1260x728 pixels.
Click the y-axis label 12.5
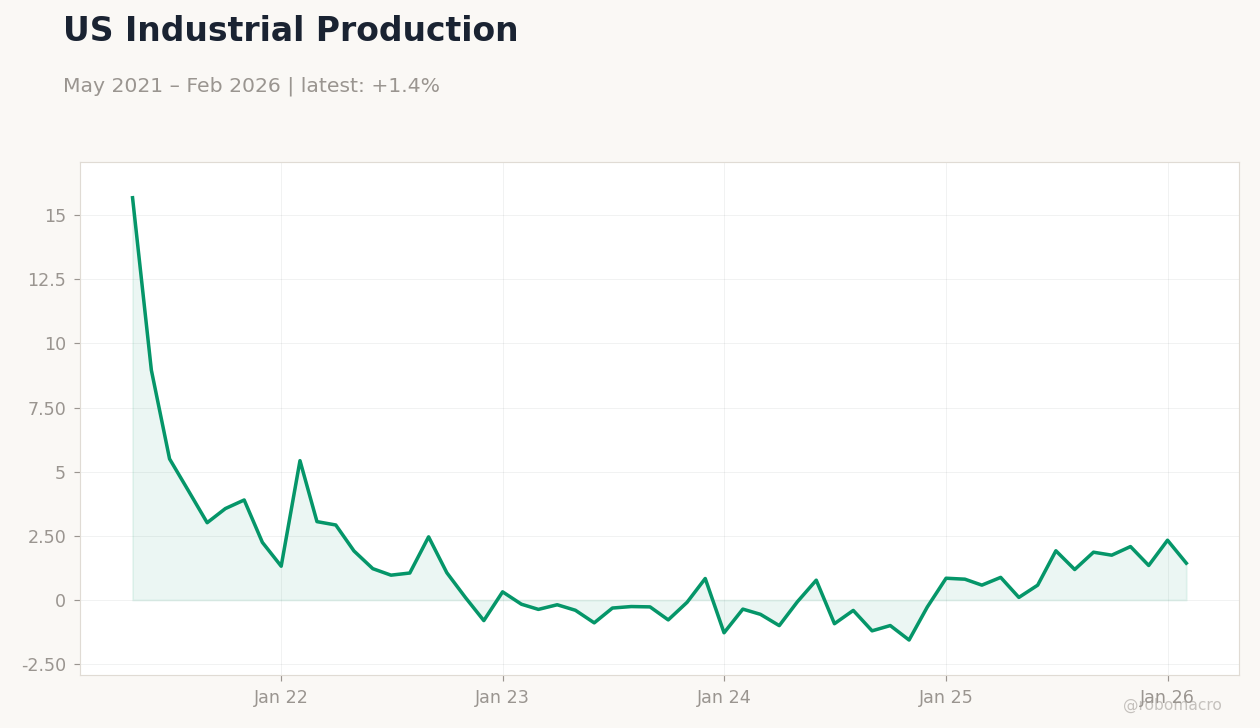(46, 280)
